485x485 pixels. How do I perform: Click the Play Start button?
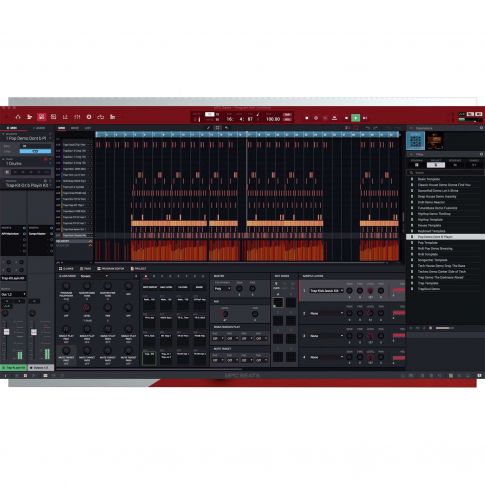tap(365, 118)
